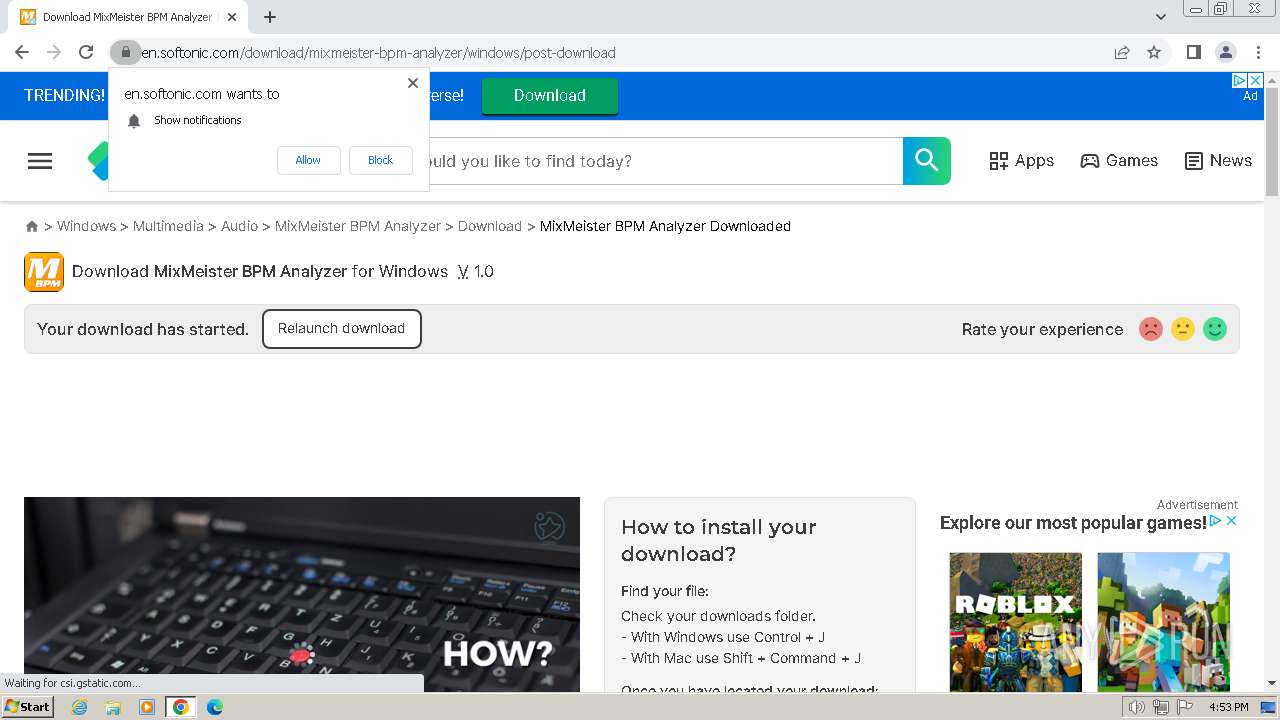Share this page icon in address bar
This screenshot has height=720, width=1280.
[1122, 52]
